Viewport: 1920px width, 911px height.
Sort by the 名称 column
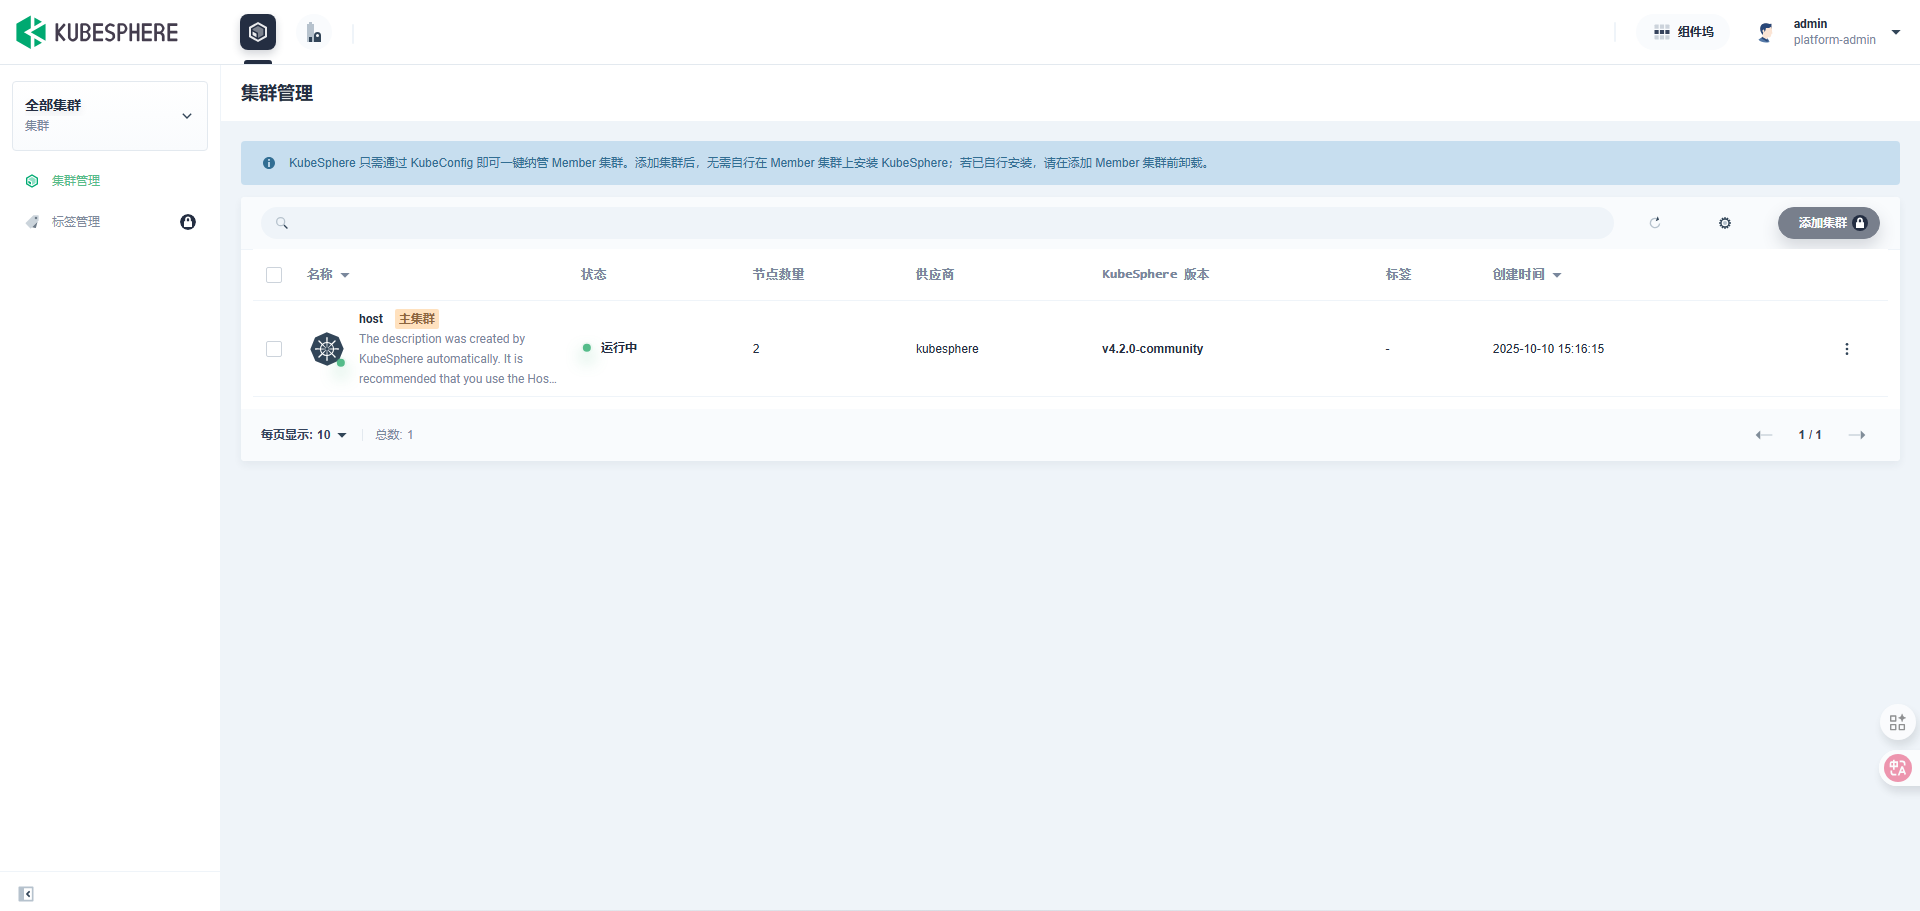point(328,274)
